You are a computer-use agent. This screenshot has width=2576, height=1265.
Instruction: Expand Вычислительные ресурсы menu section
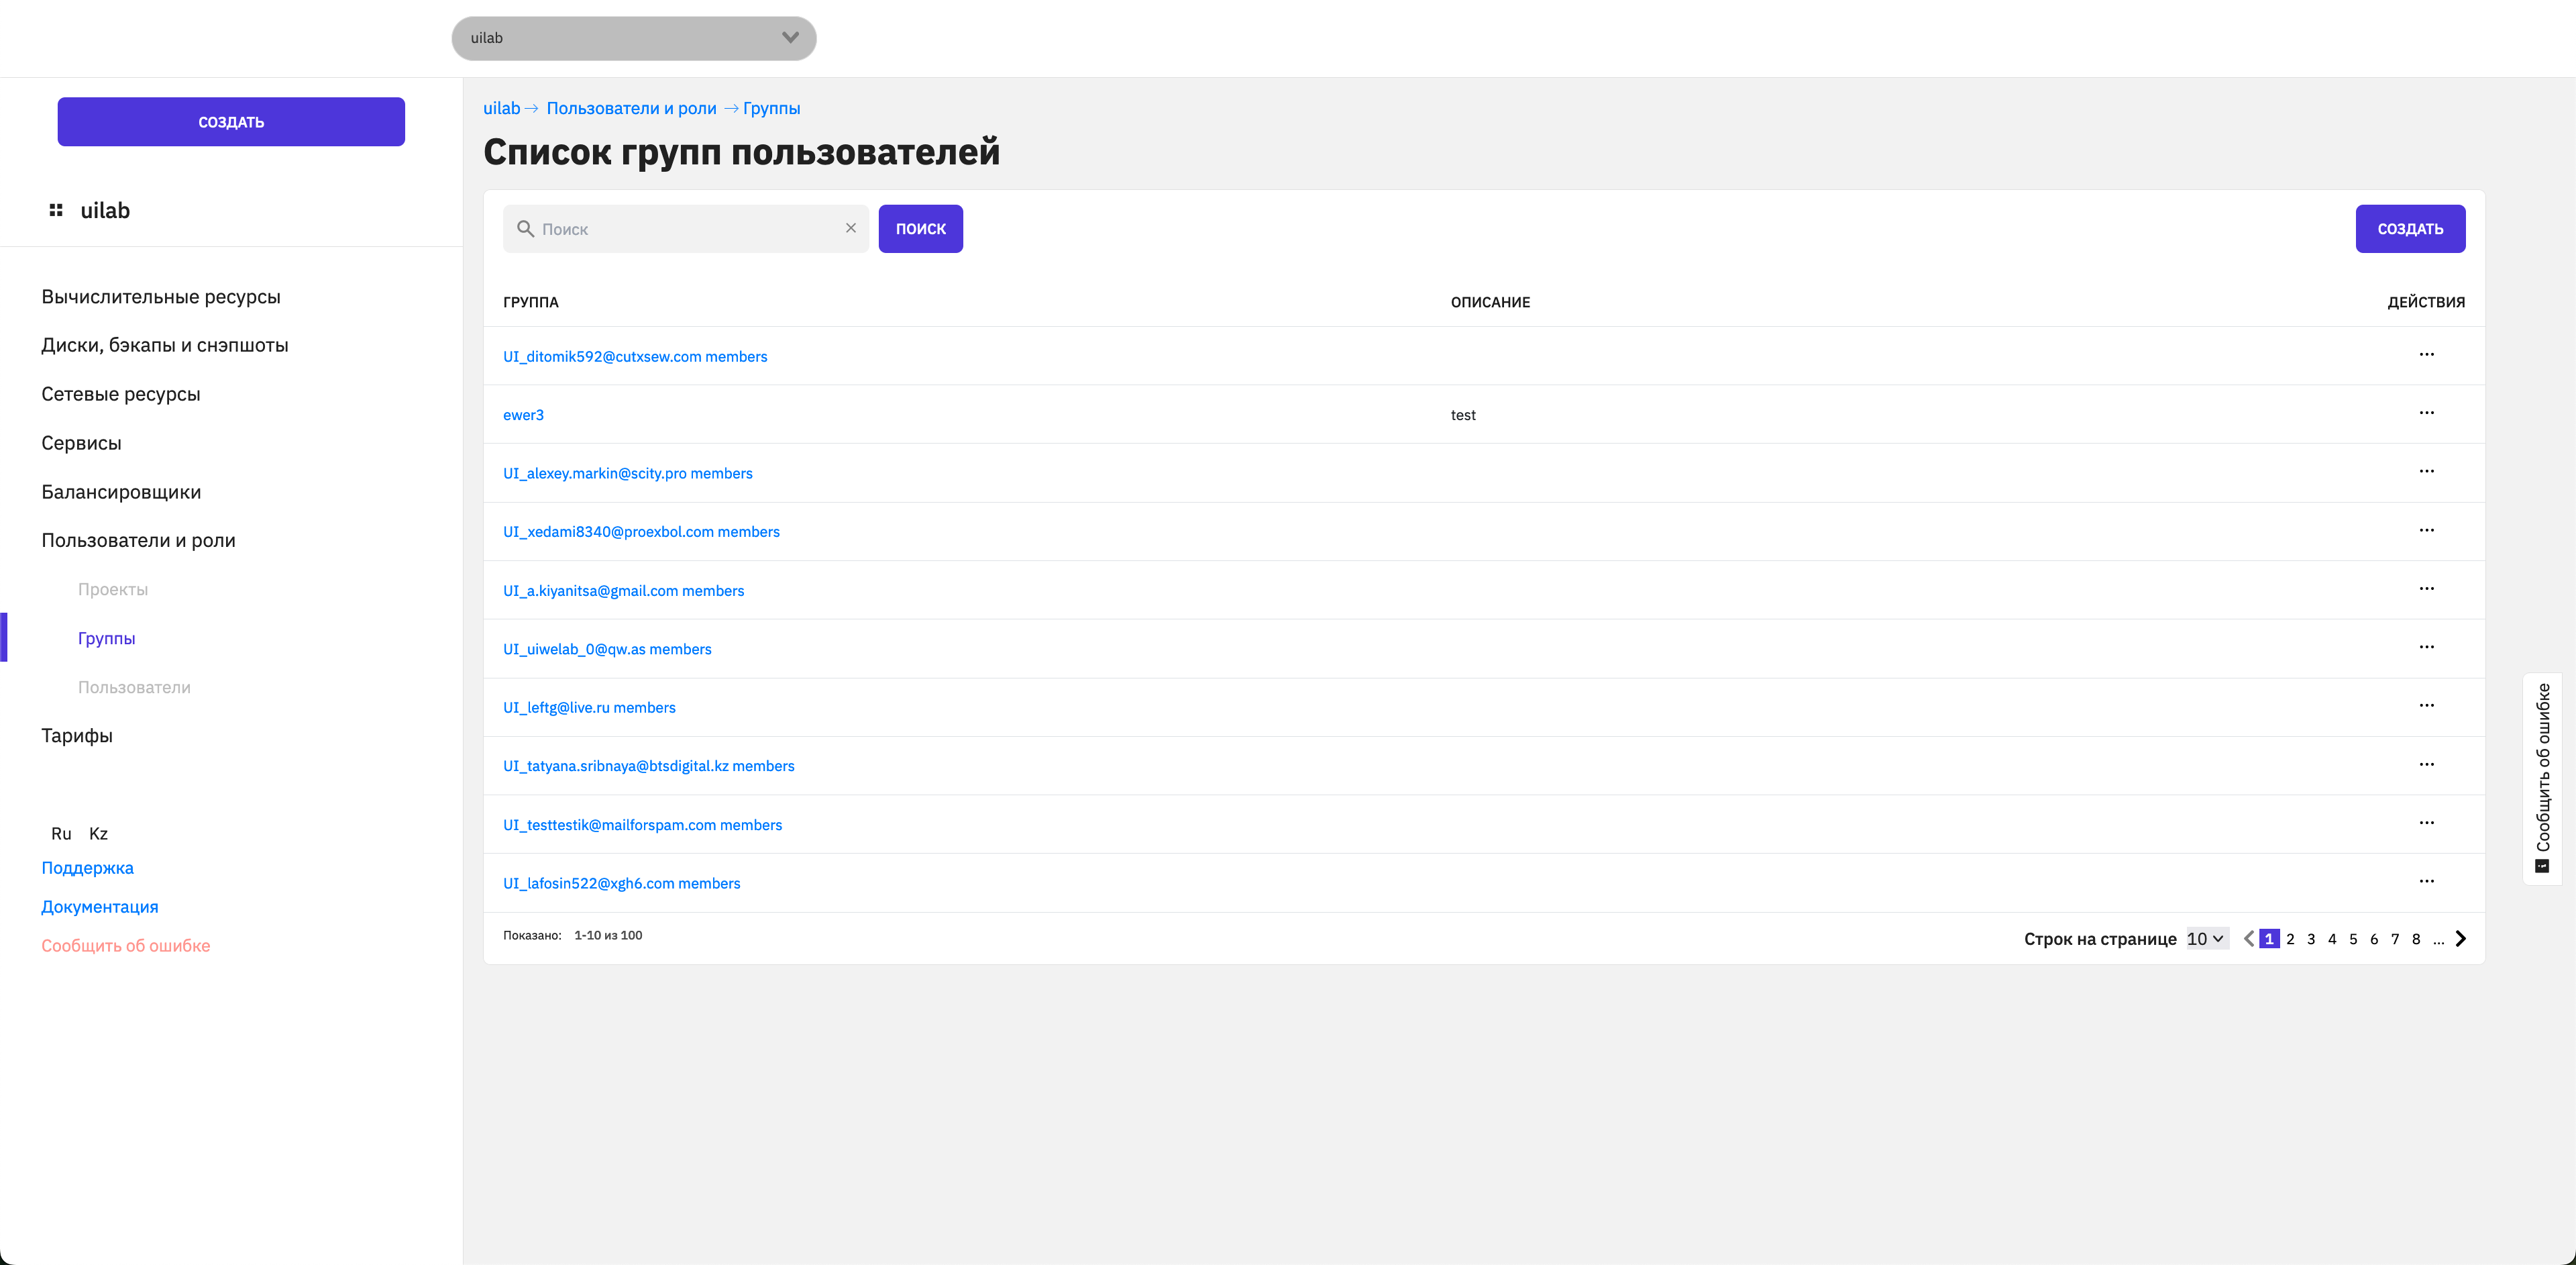(x=161, y=297)
